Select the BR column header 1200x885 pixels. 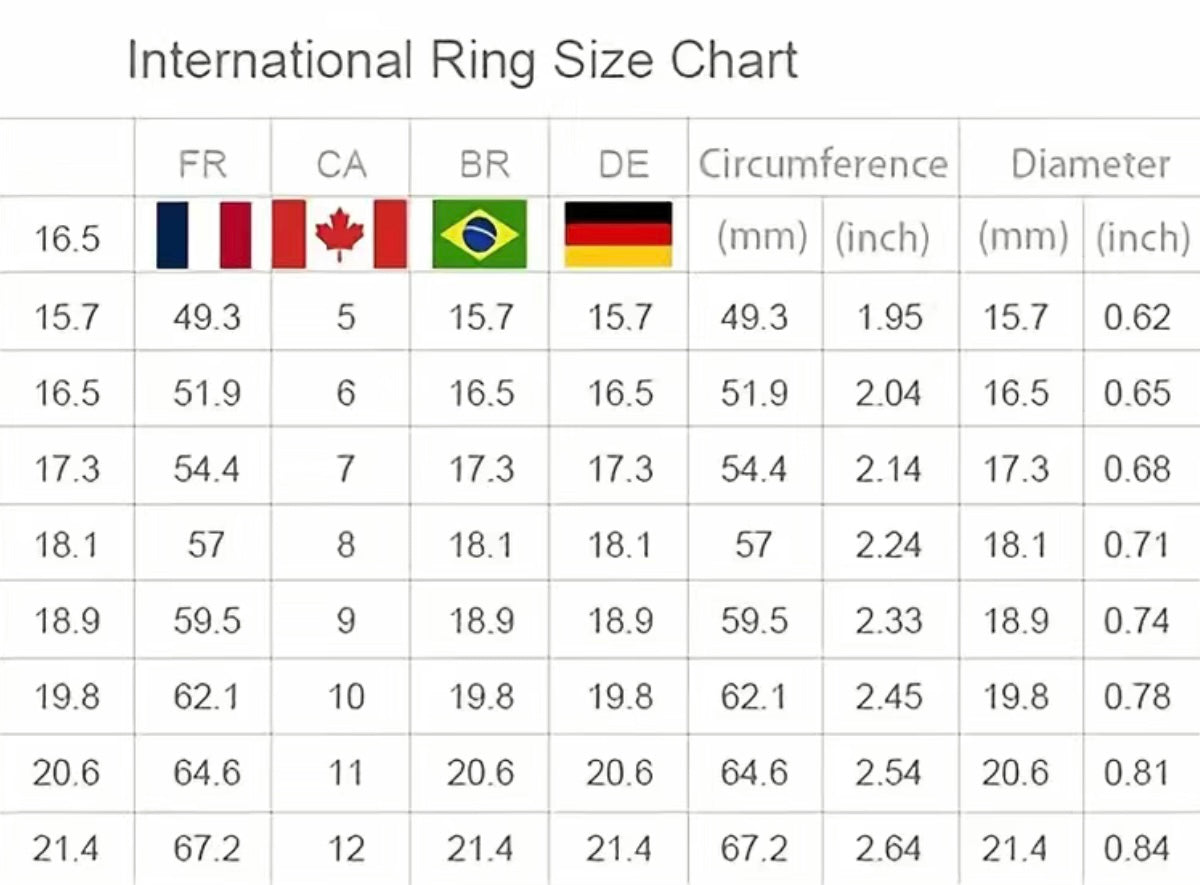[484, 165]
